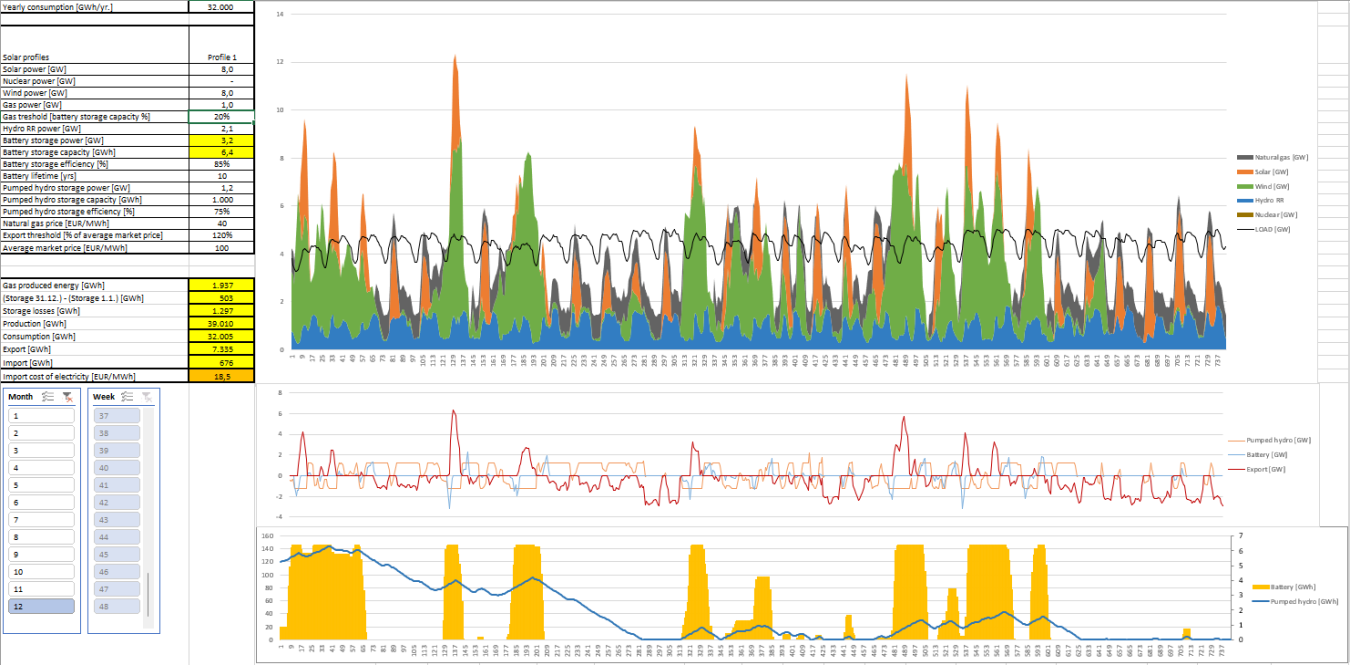
Task: Clear the filter on the Month slicer
Action: tap(67, 397)
